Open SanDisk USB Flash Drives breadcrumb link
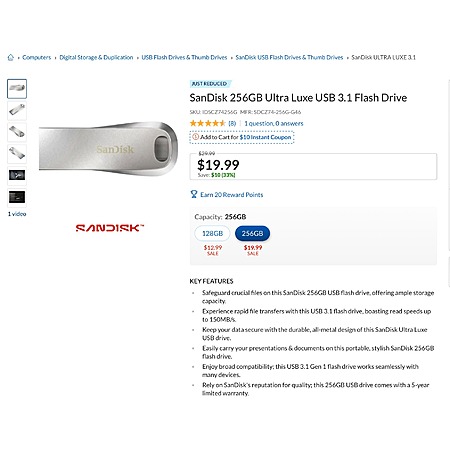450x450 pixels. 289,57
